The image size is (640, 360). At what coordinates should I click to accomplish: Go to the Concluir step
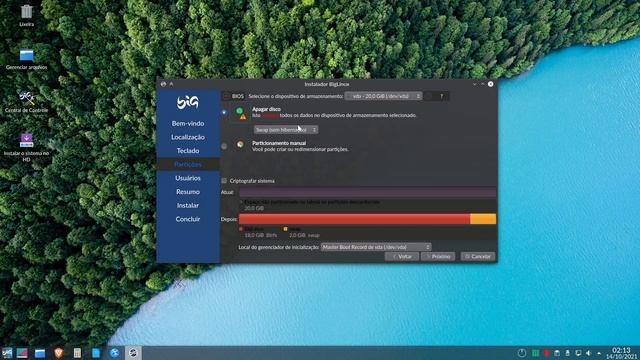188,219
